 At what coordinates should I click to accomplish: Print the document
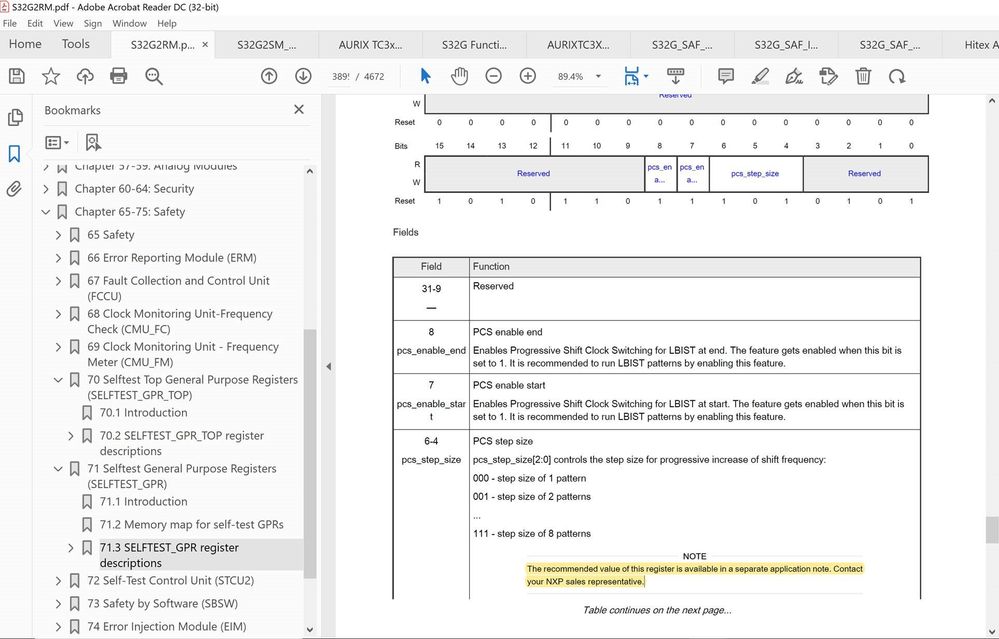click(119, 76)
